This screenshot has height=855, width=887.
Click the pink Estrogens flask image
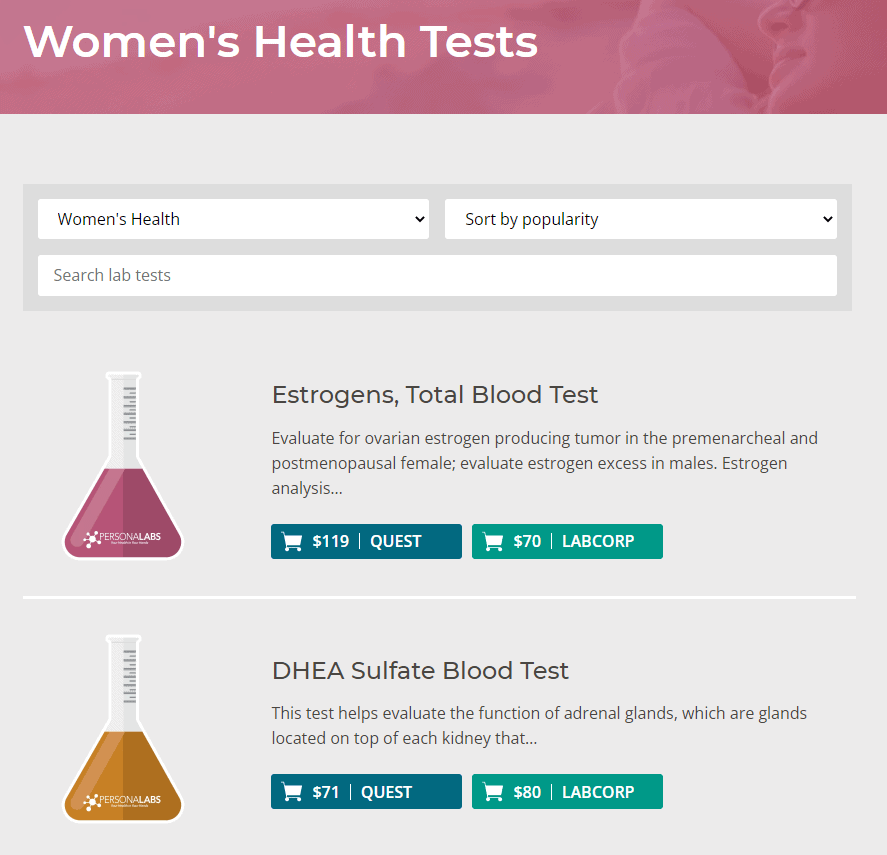123,466
